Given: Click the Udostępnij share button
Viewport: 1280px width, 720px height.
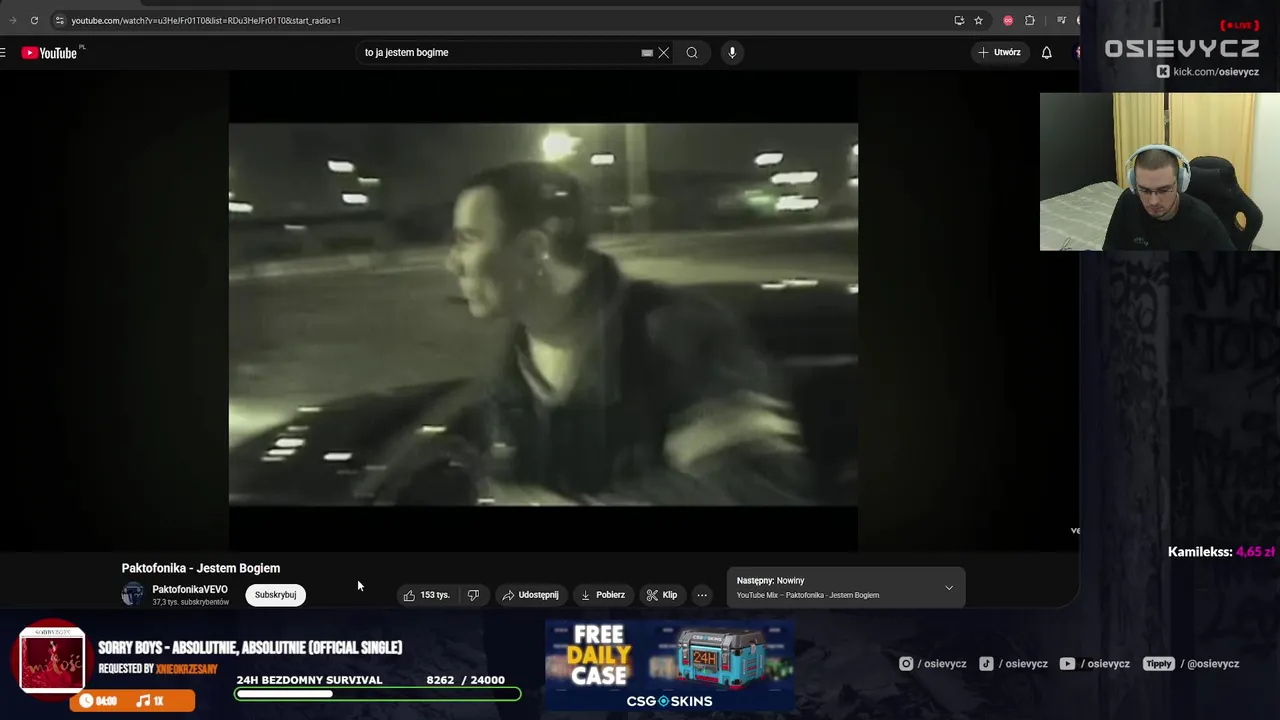Looking at the screenshot, I should tap(530, 595).
